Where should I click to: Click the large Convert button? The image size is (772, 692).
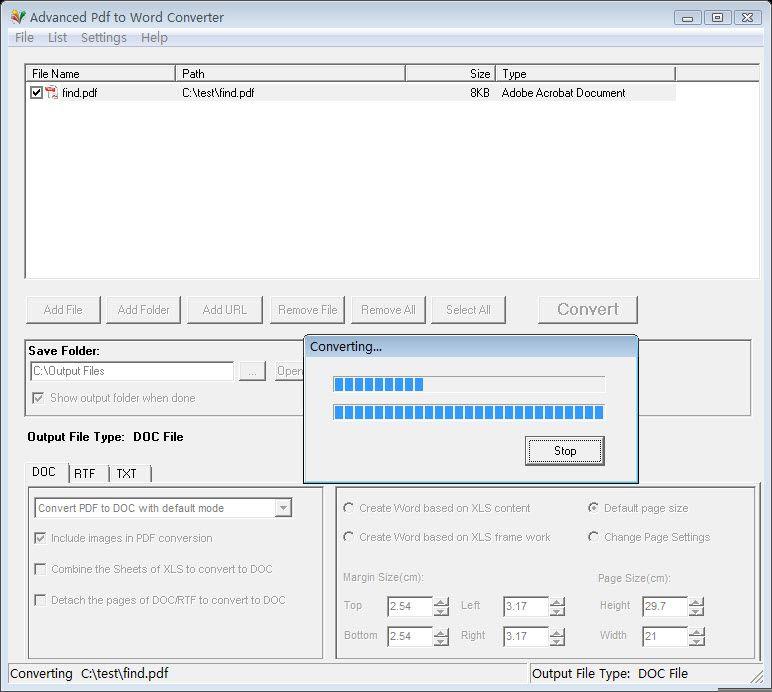pos(588,310)
